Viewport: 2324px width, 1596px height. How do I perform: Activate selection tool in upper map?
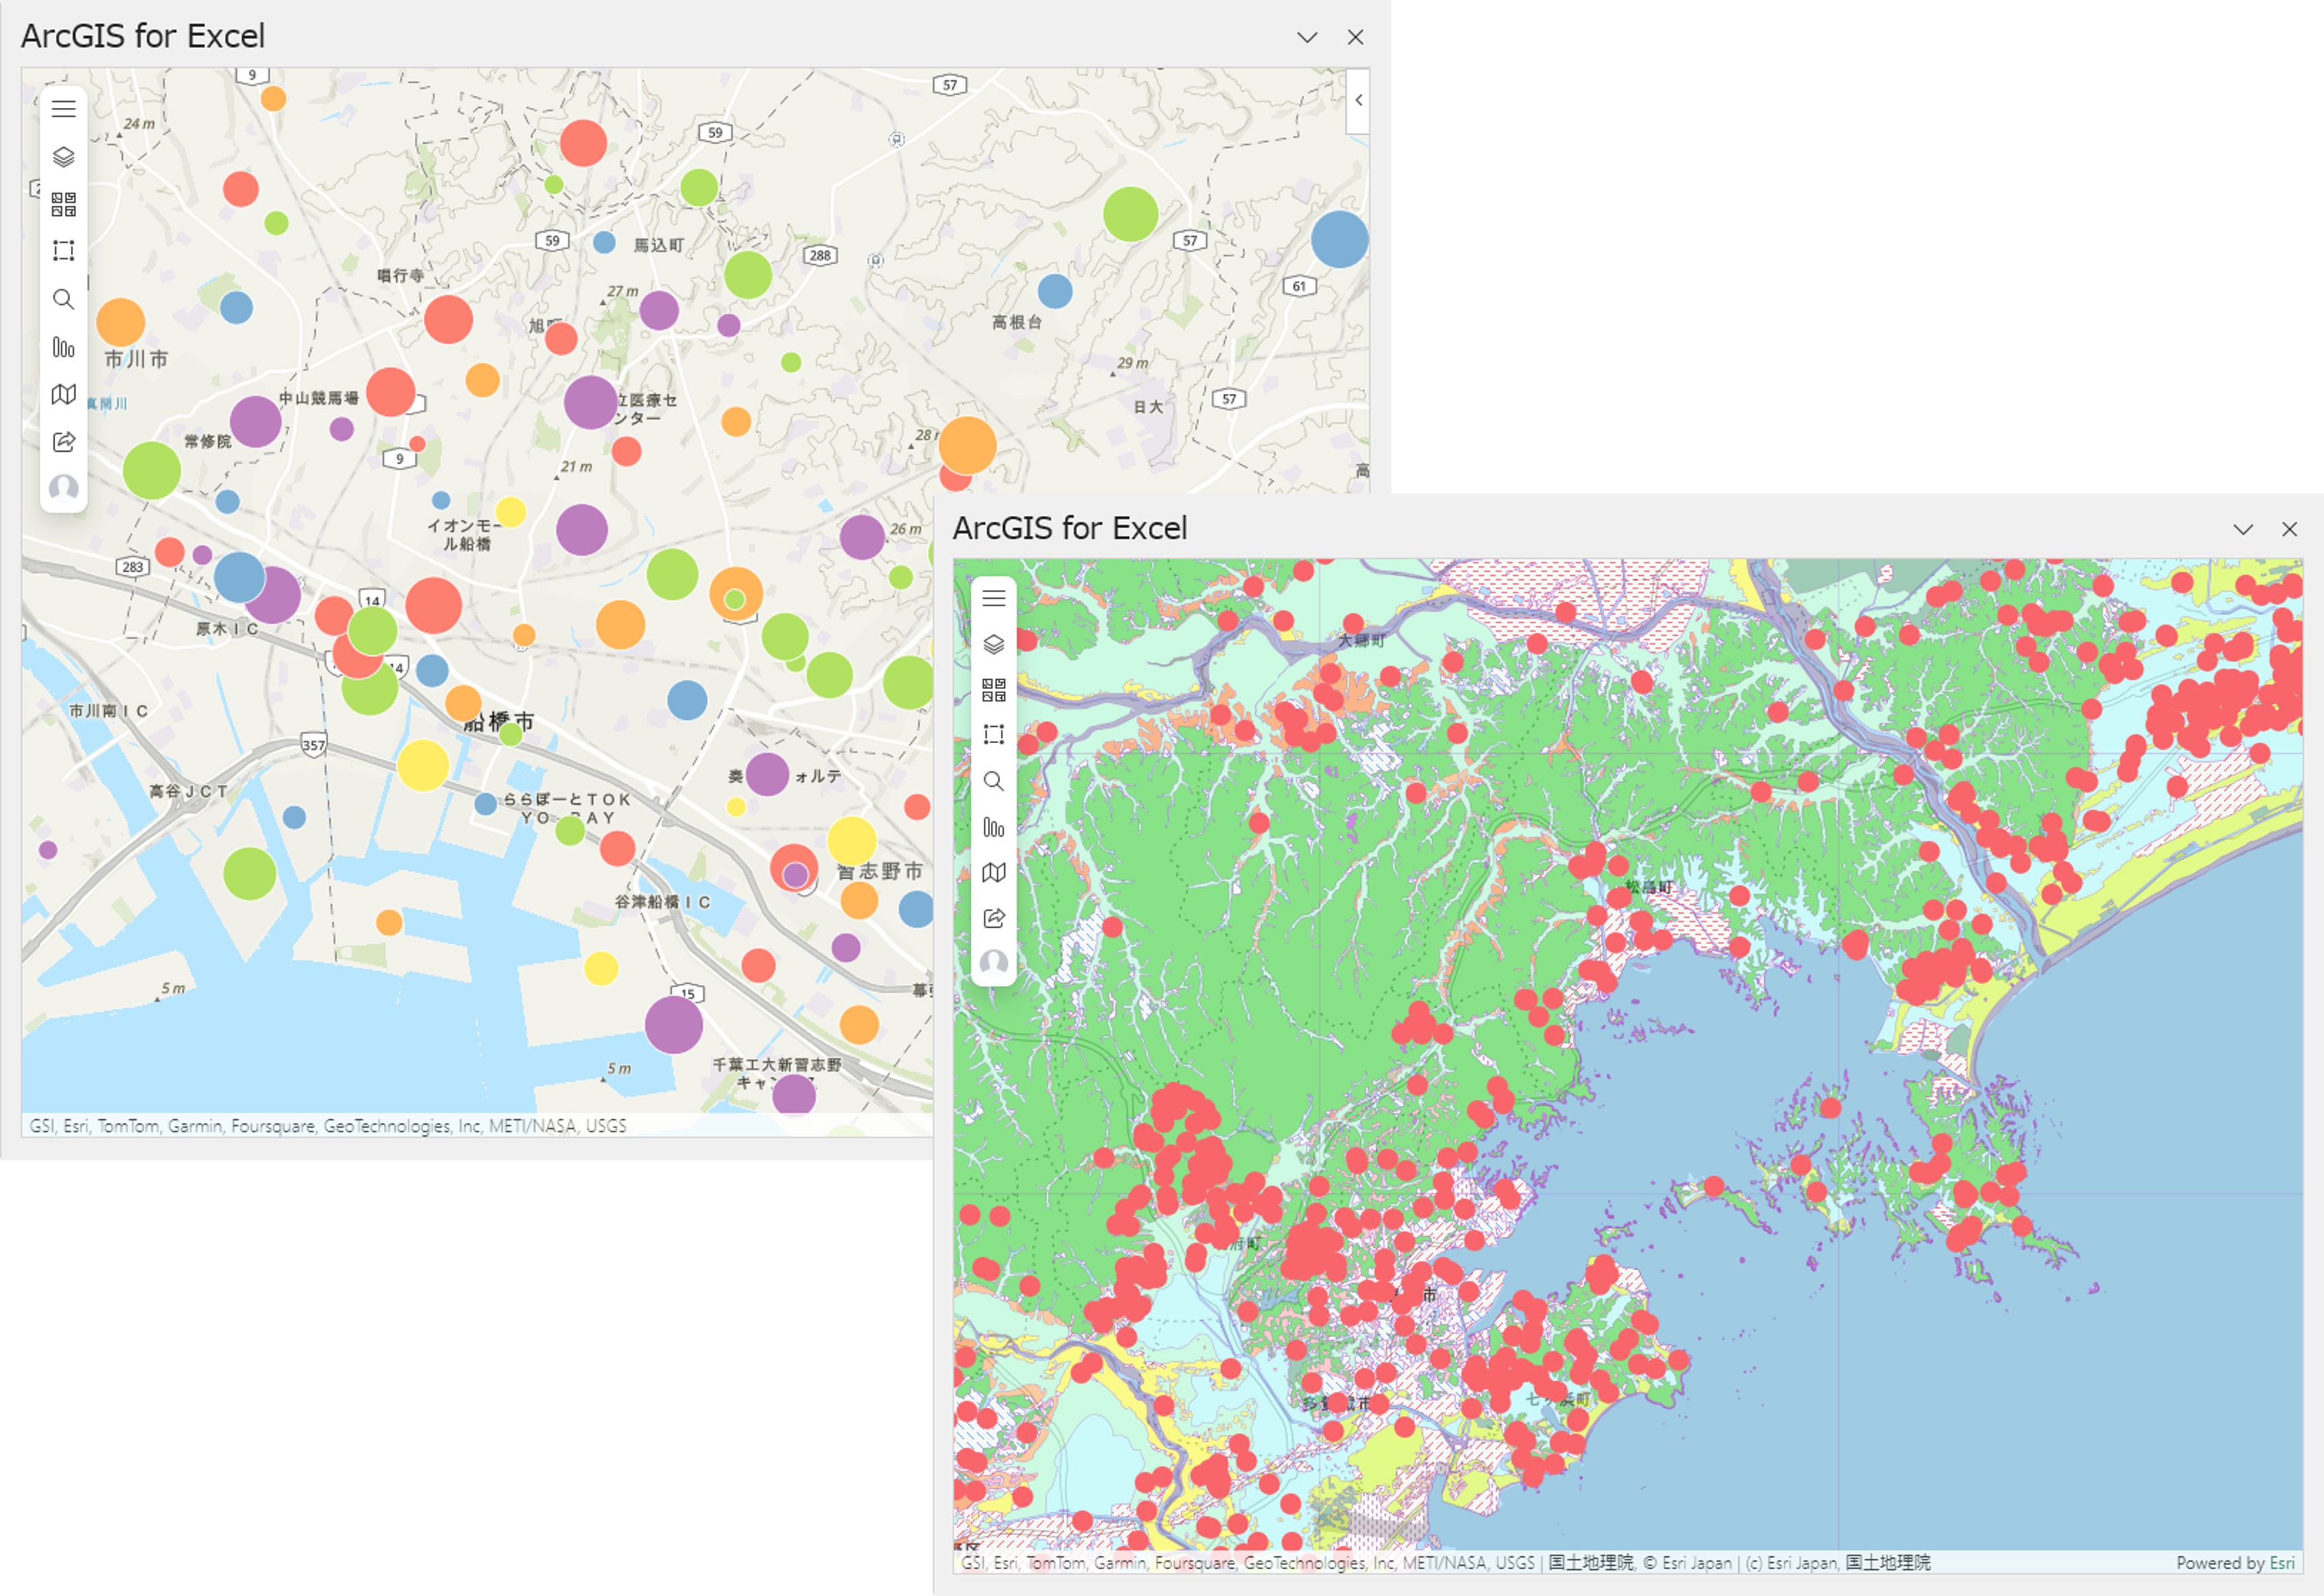click(63, 251)
